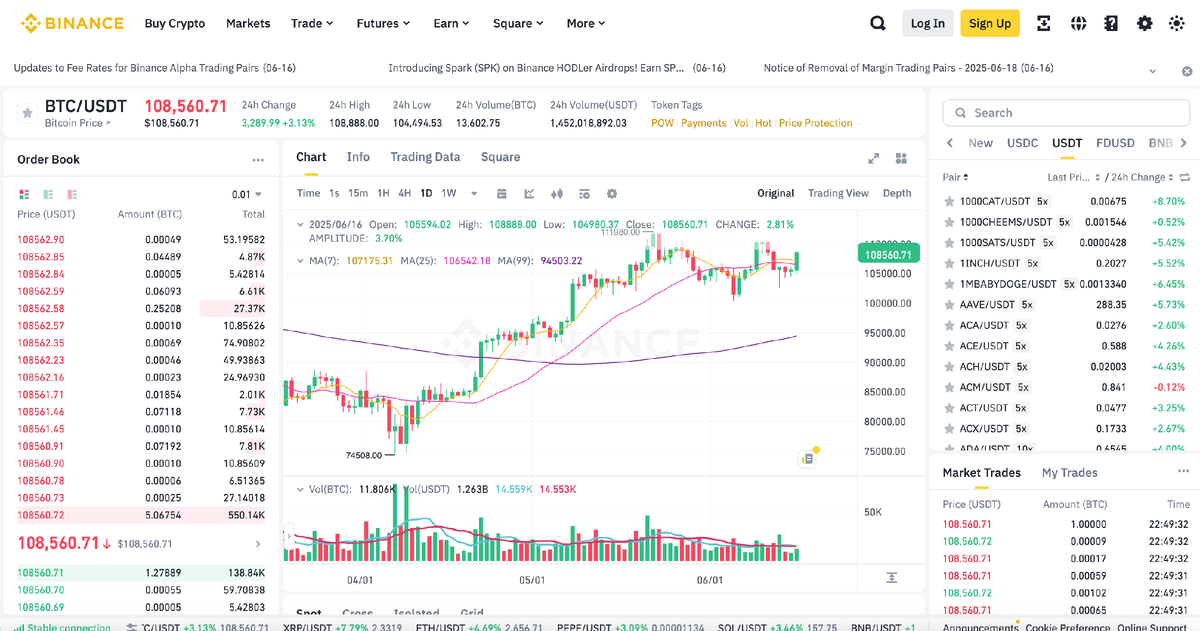Select the FDUSD market tab

pos(1115,143)
